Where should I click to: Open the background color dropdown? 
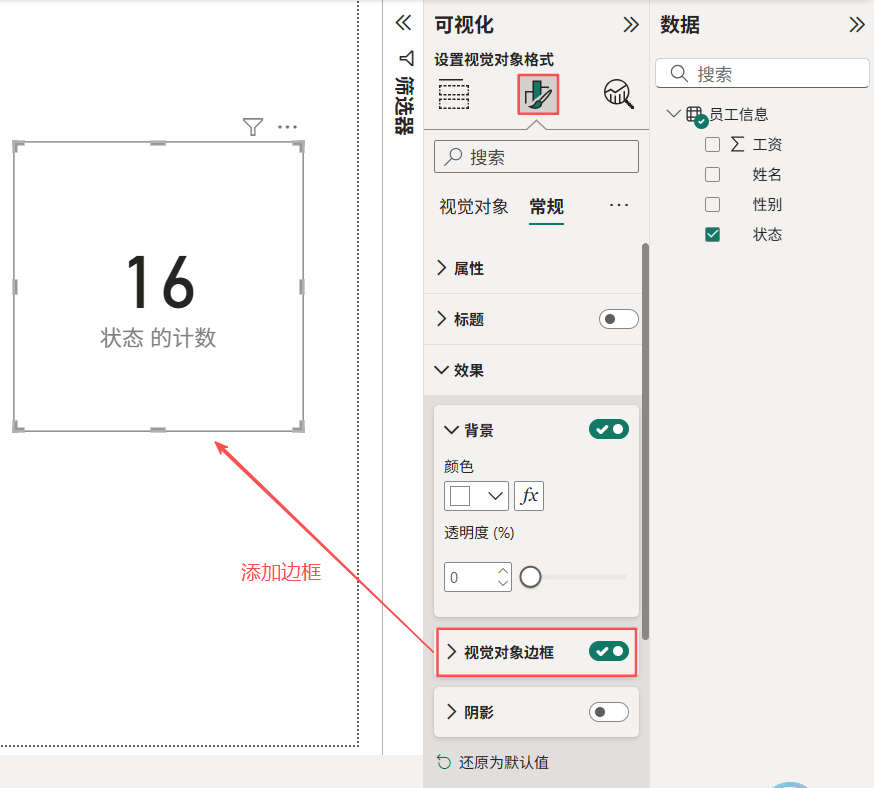(495, 495)
